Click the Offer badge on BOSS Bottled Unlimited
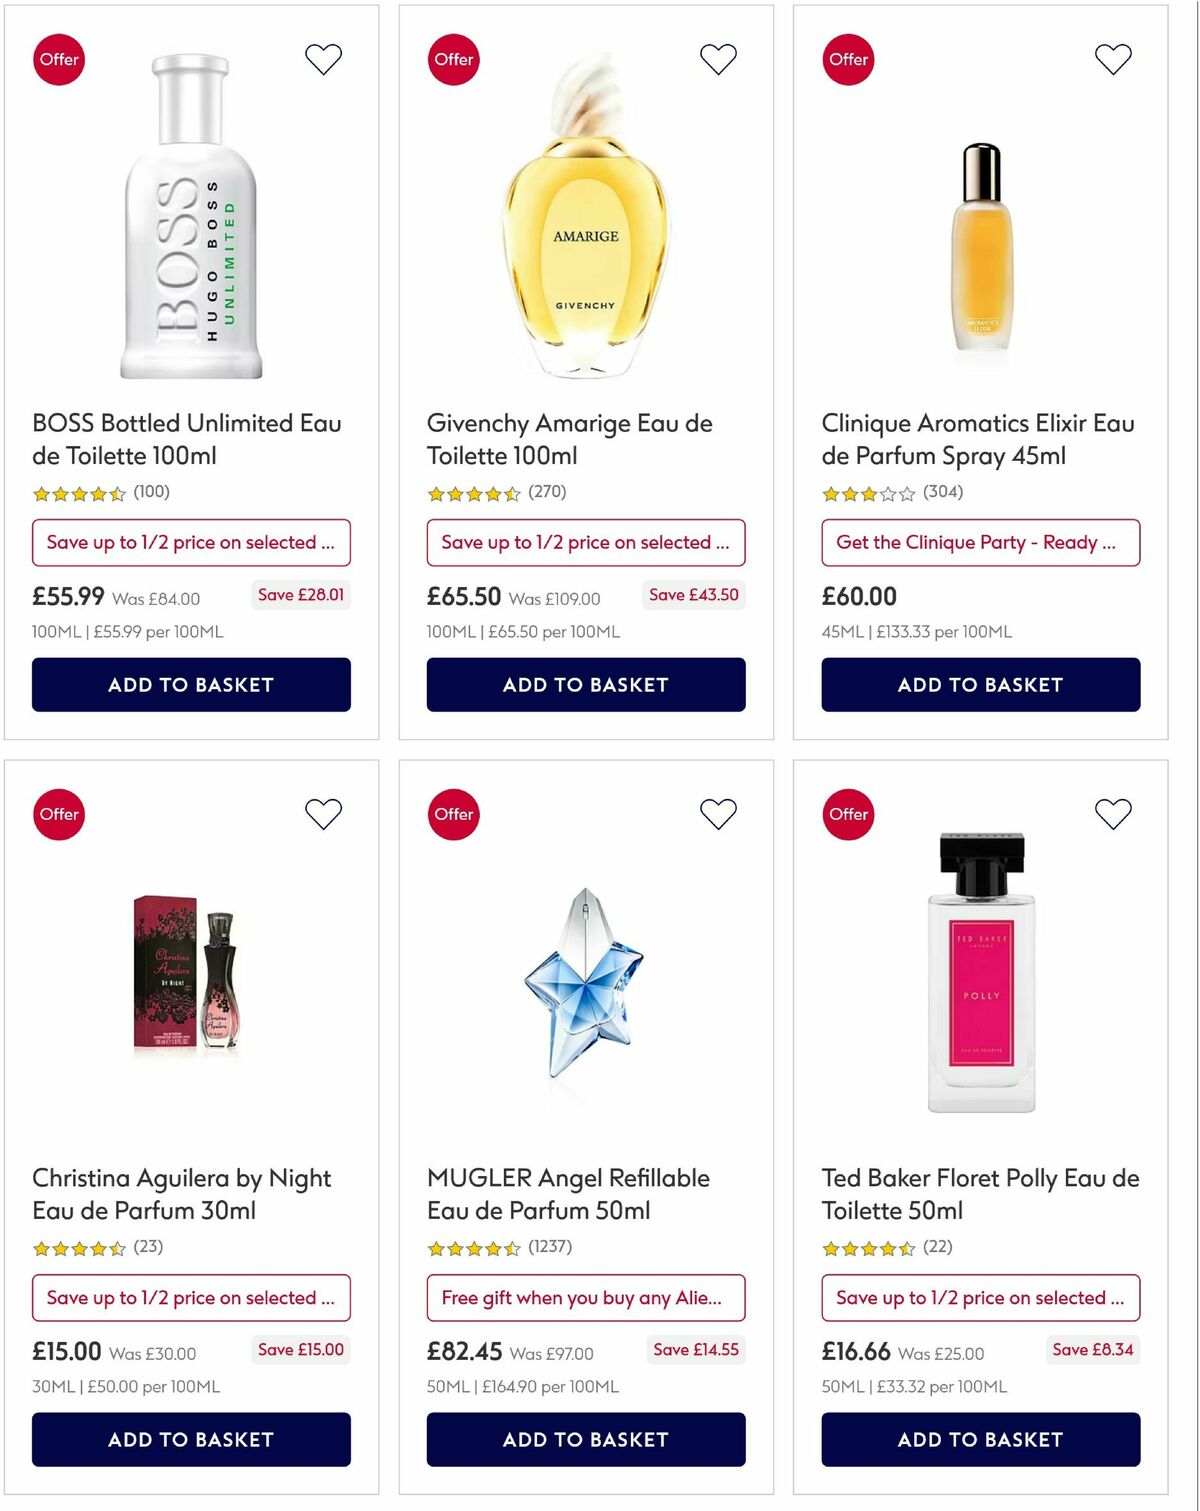The image size is (1200, 1511). coord(59,59)
